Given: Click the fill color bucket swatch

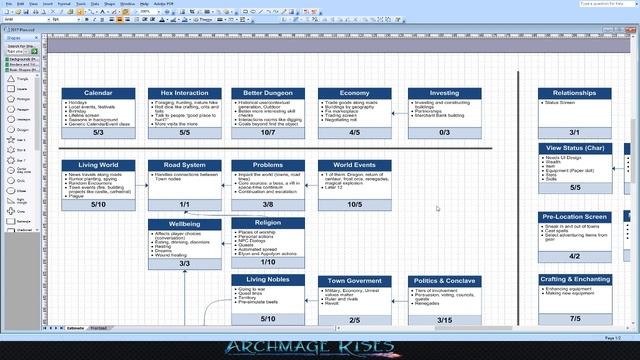Looking at the screenshot, I should tap(184, 20).
